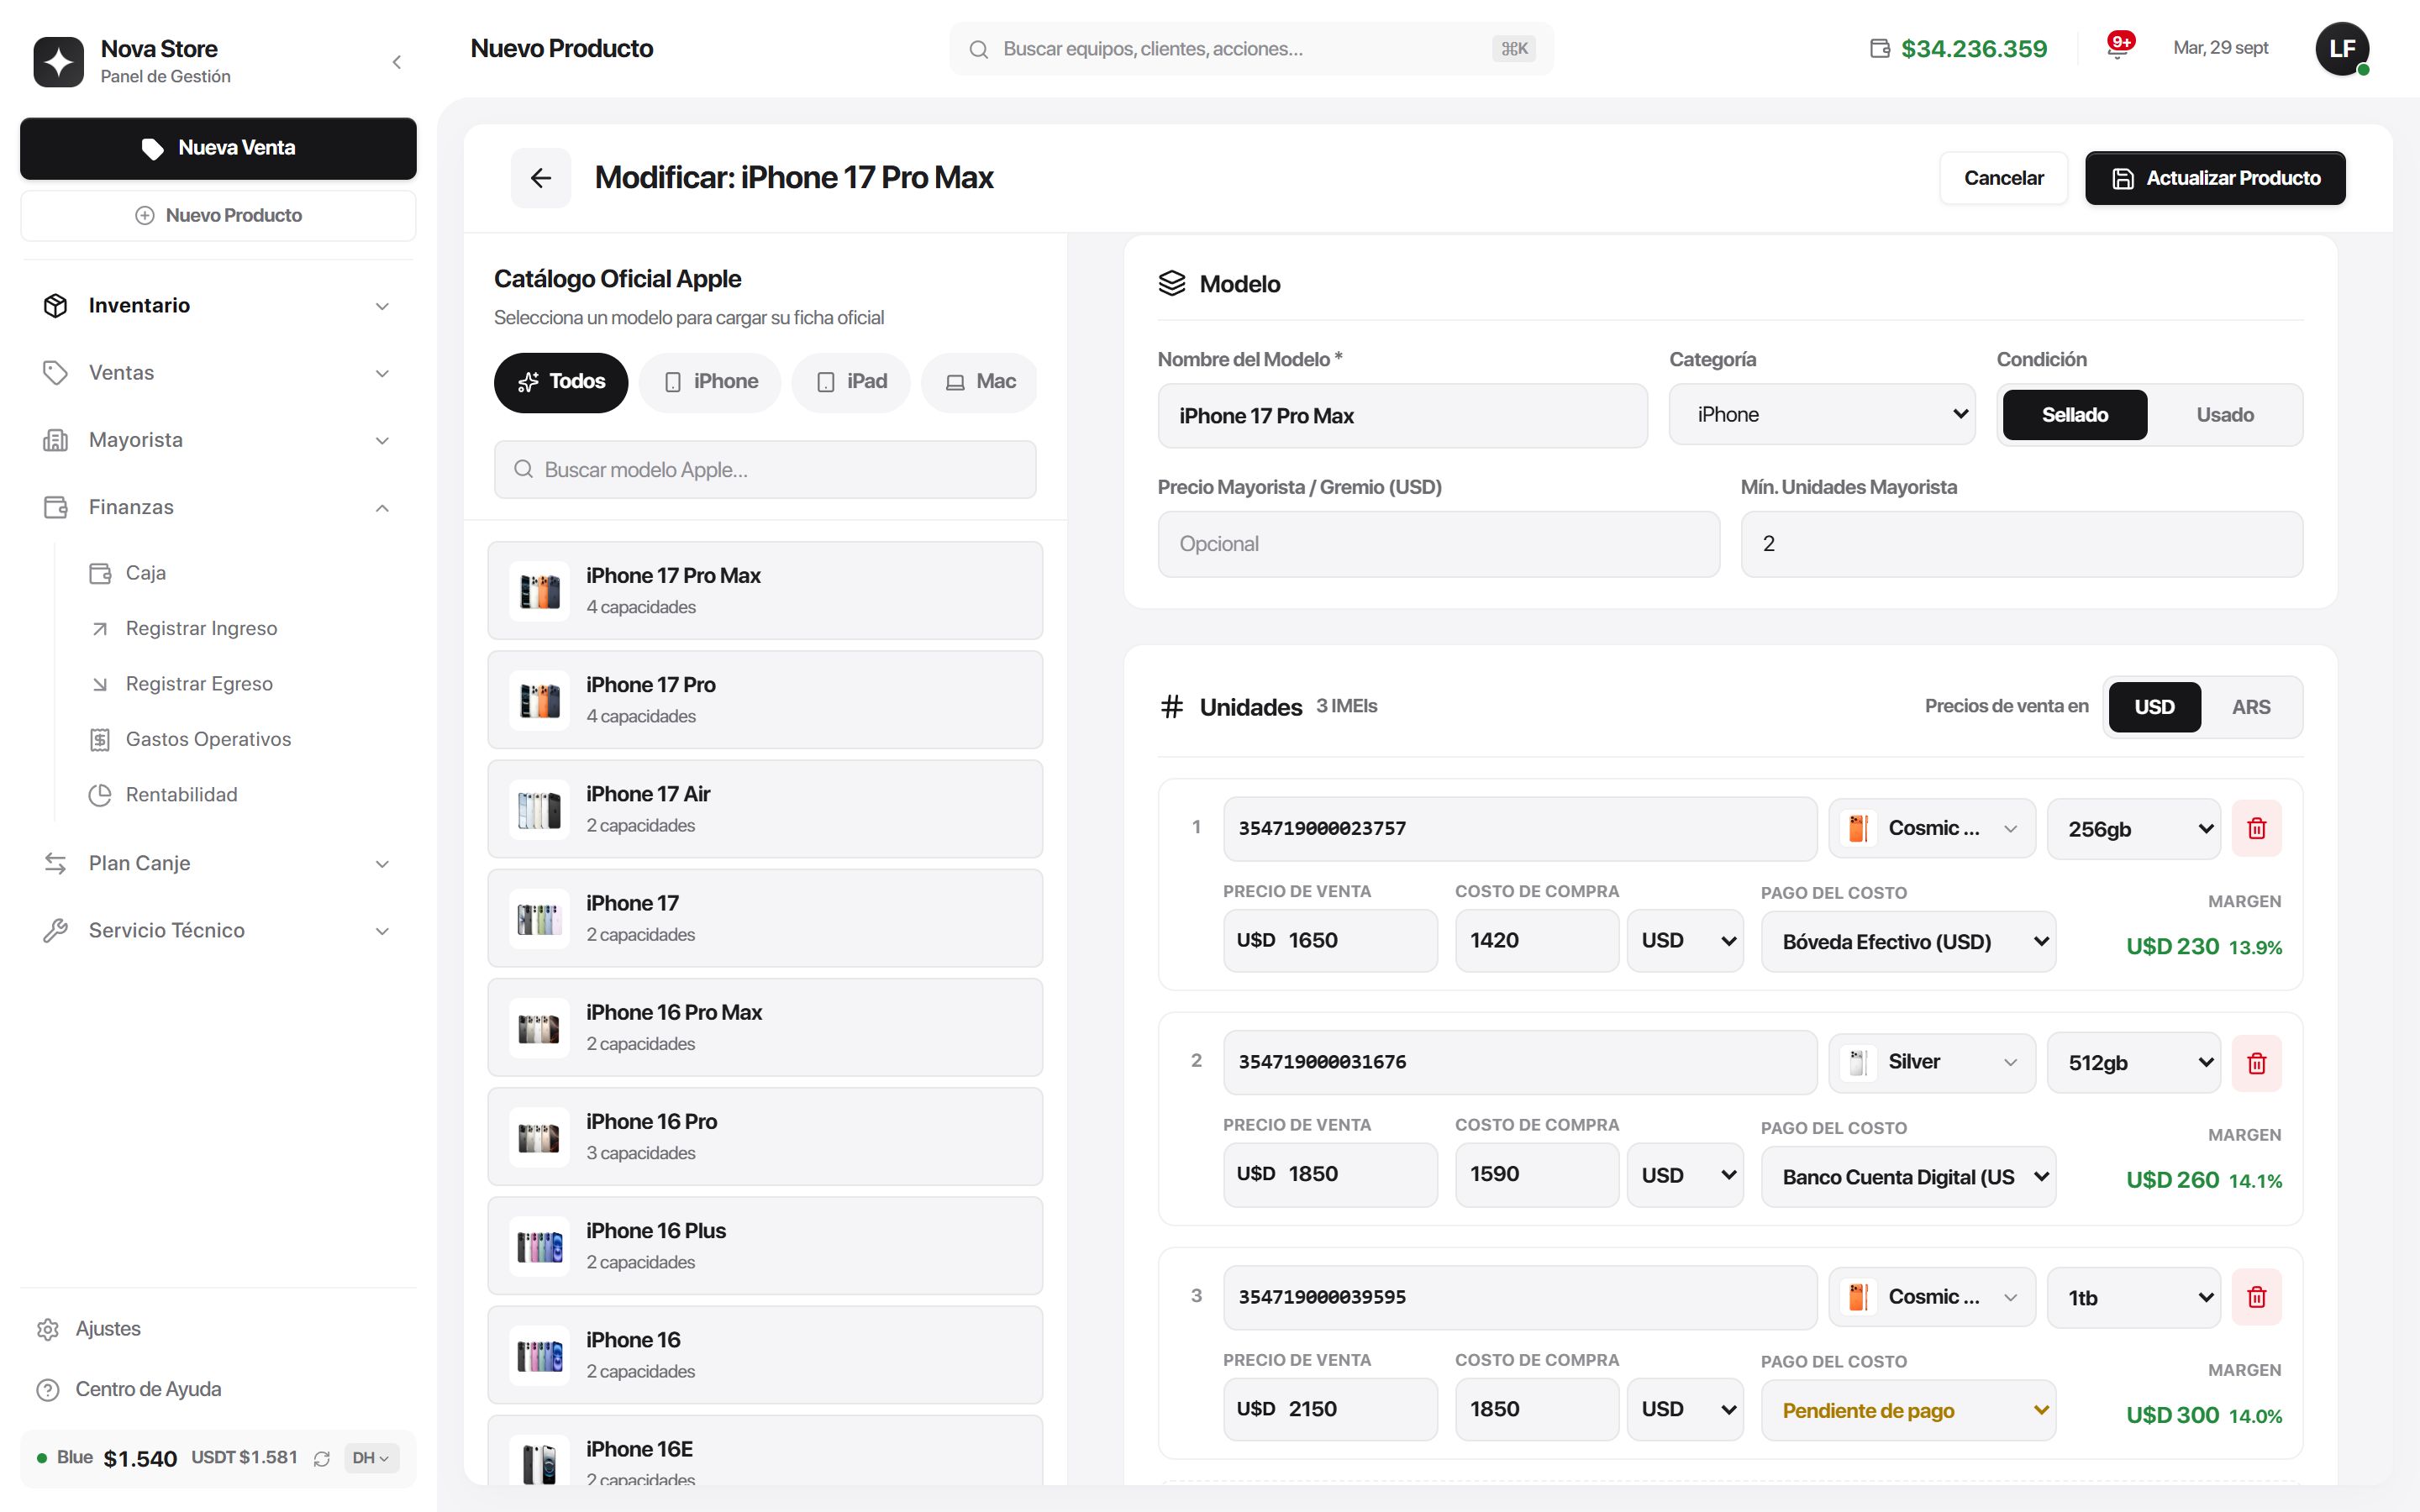Collapse the Finanzas section

218,507
